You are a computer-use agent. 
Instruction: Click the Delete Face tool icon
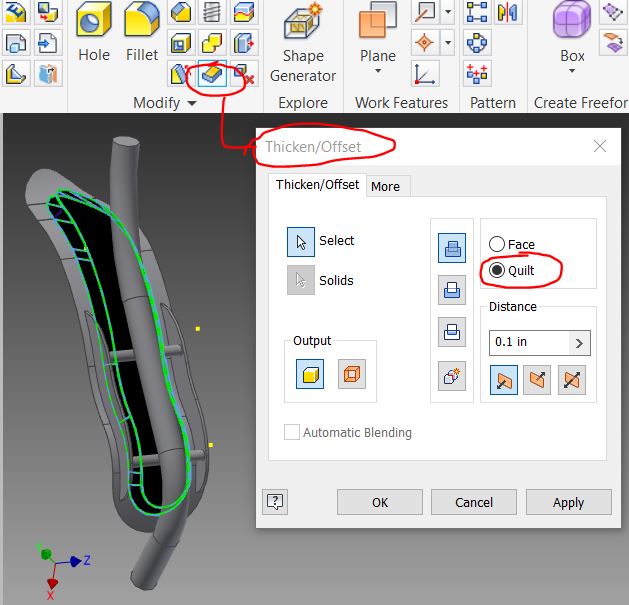pyautogui.click(x=244, y=74)
